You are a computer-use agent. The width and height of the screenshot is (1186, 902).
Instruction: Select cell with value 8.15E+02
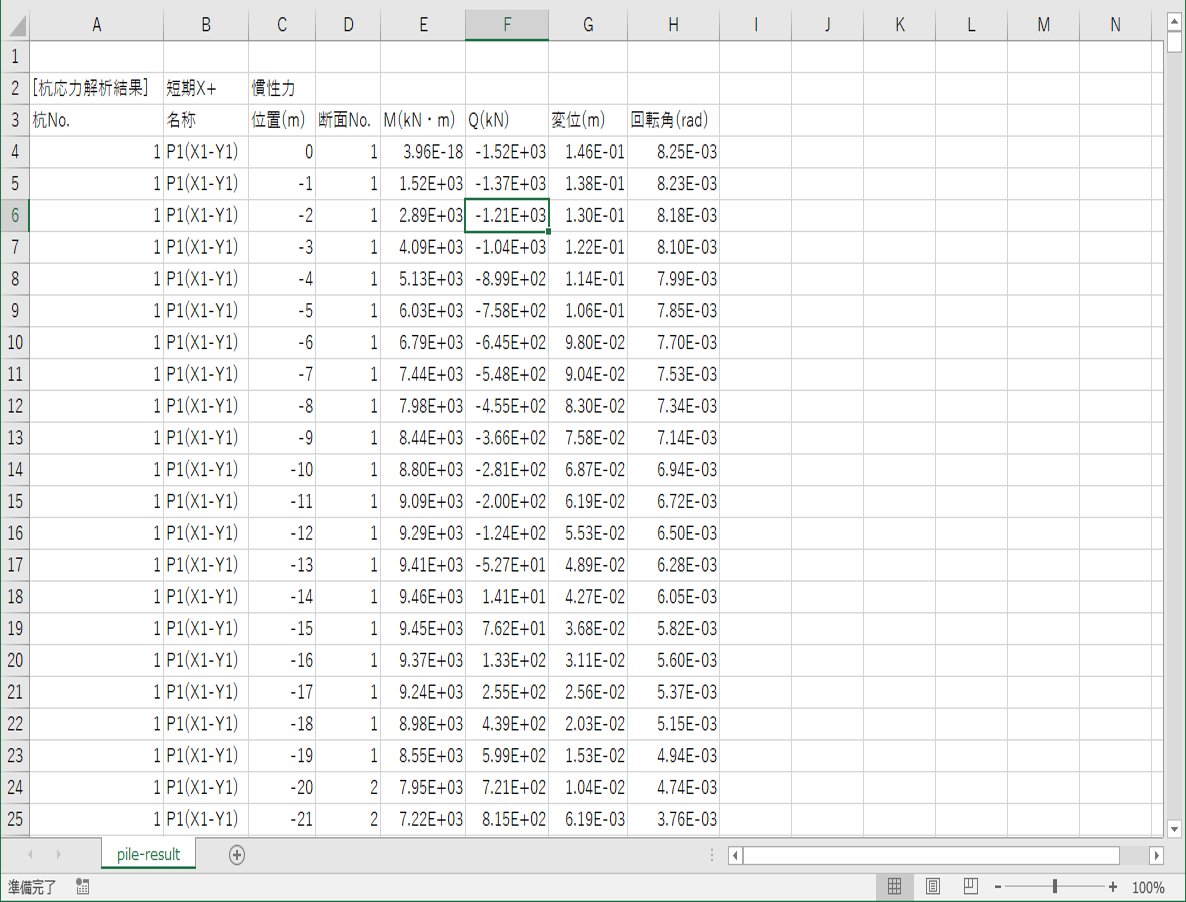tap(507, 819)
